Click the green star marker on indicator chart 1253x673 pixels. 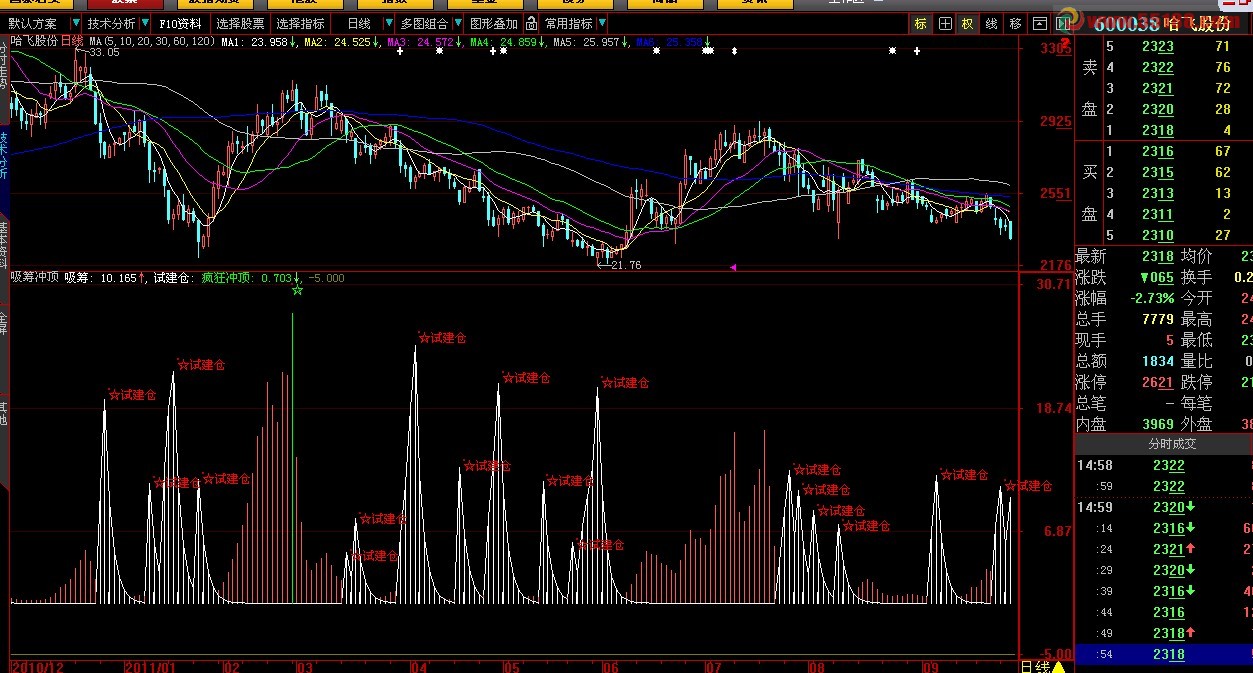297,290
